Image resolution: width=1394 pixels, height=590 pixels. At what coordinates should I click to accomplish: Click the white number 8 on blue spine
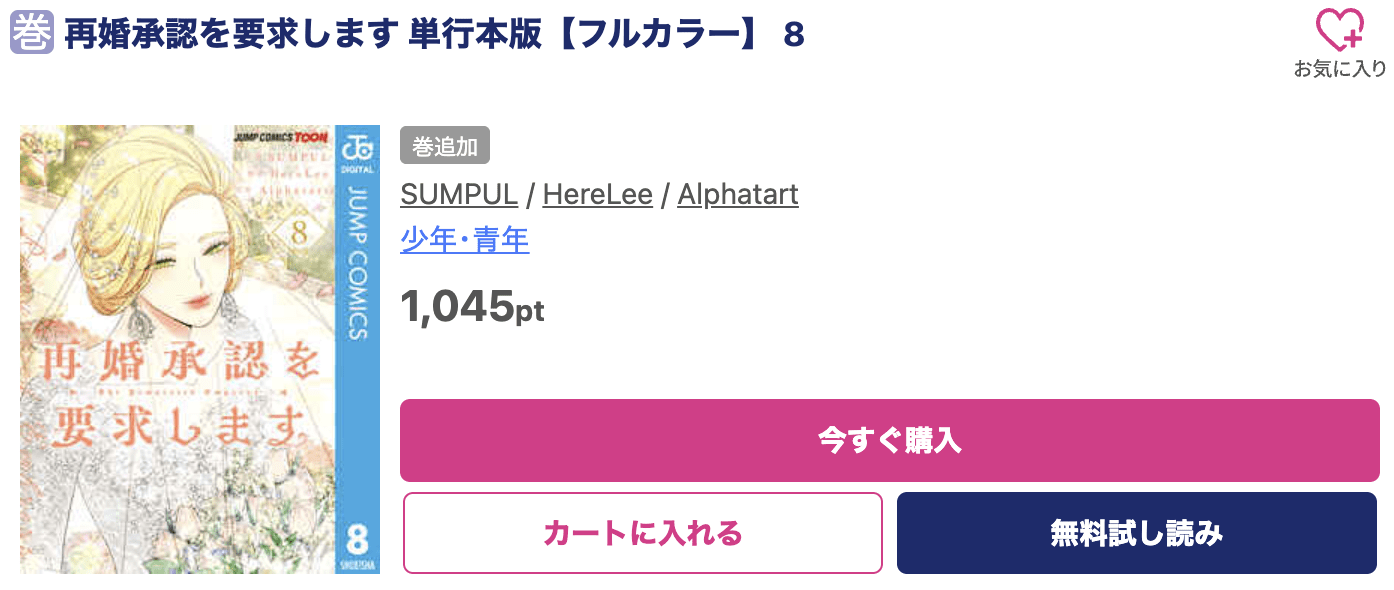click(x=357, y=537)
